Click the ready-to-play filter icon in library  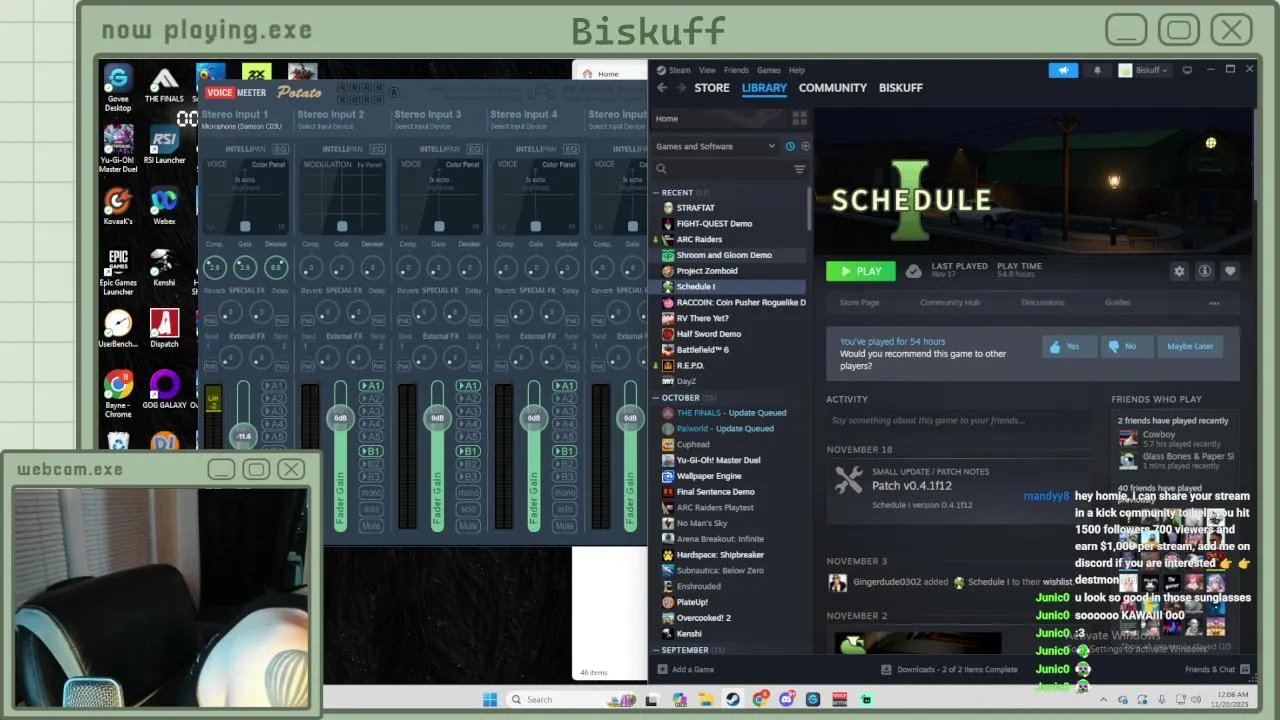coord(805,146)
